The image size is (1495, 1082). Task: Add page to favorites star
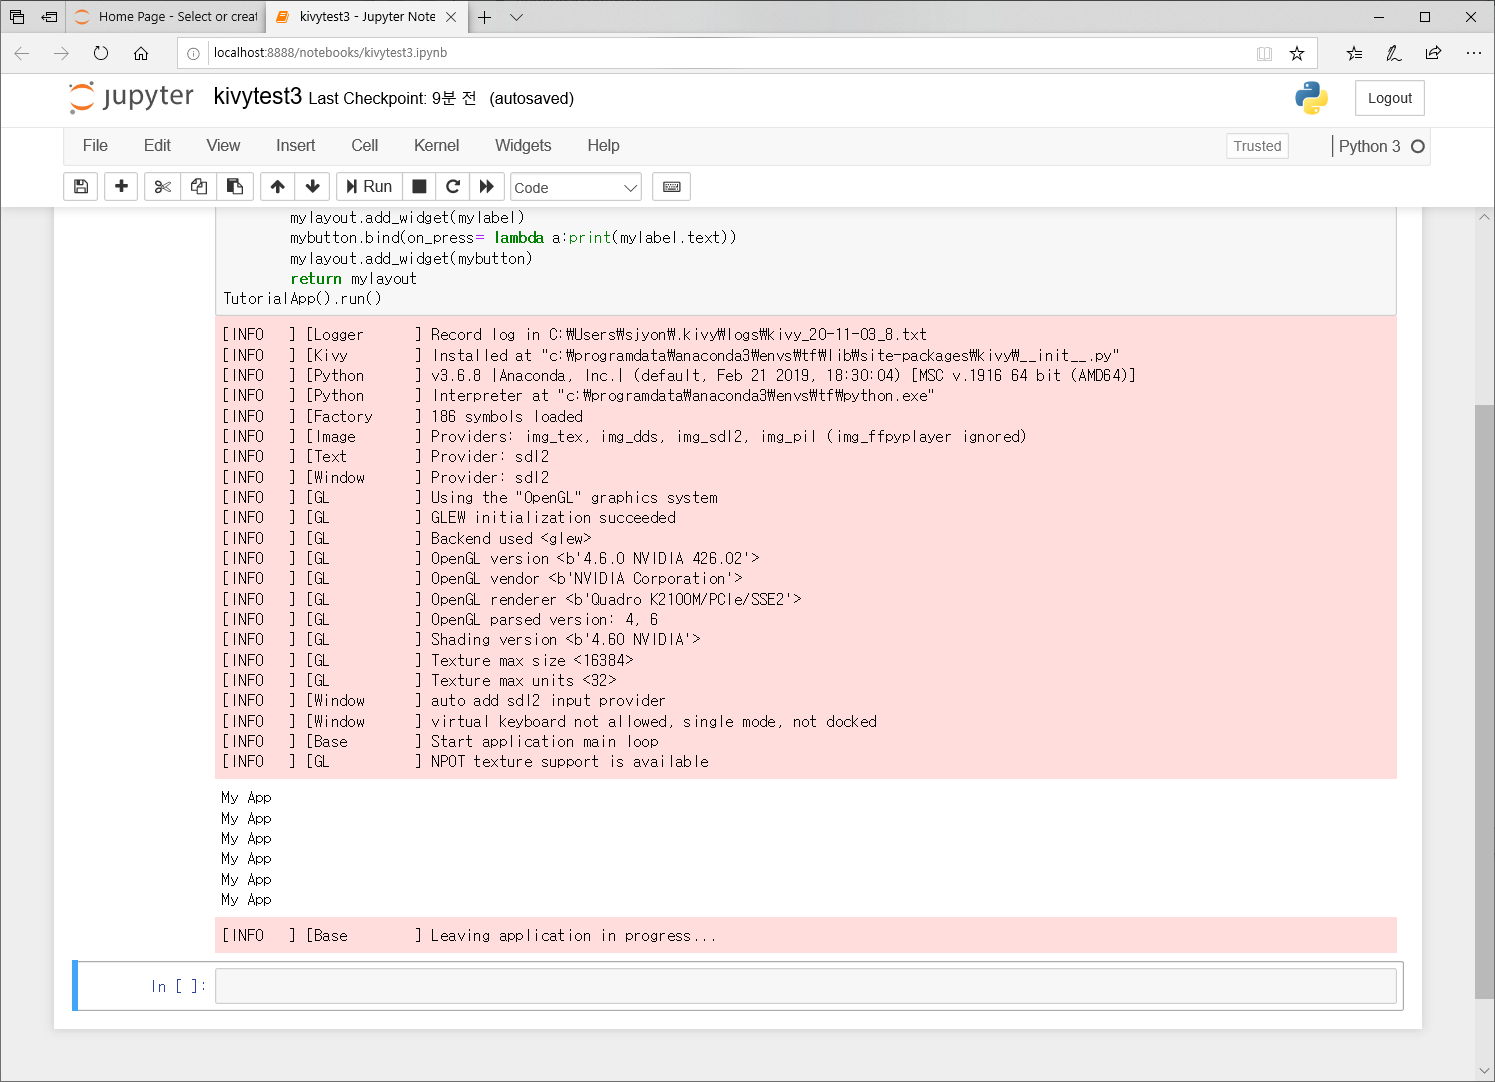[x=1297, y=53]
